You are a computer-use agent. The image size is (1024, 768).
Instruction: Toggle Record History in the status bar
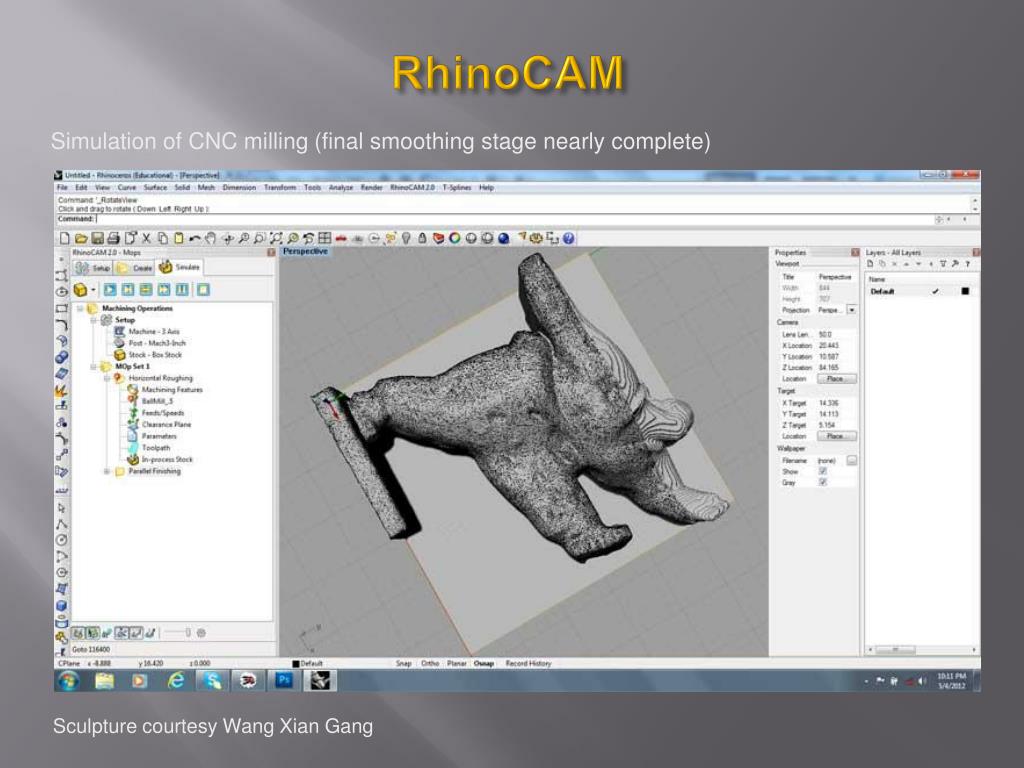[528, 664]
